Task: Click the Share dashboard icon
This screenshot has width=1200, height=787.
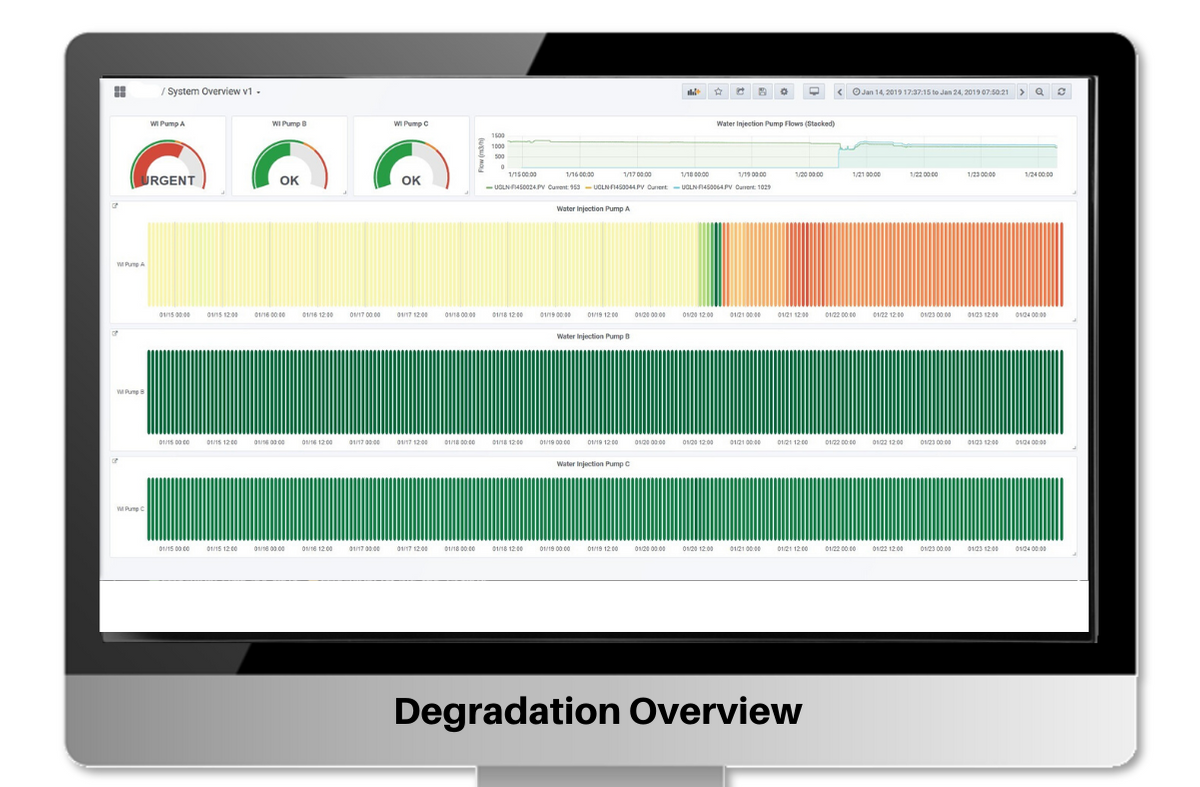Action: (740, 91)
